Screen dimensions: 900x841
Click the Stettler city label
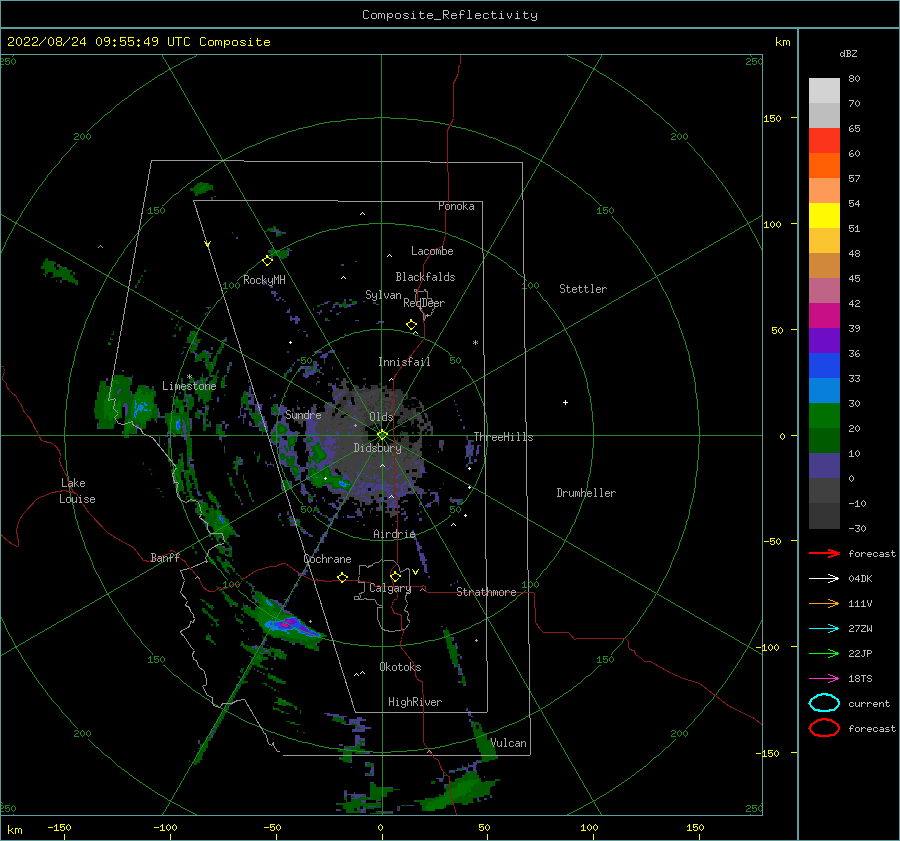click(583, 289)
